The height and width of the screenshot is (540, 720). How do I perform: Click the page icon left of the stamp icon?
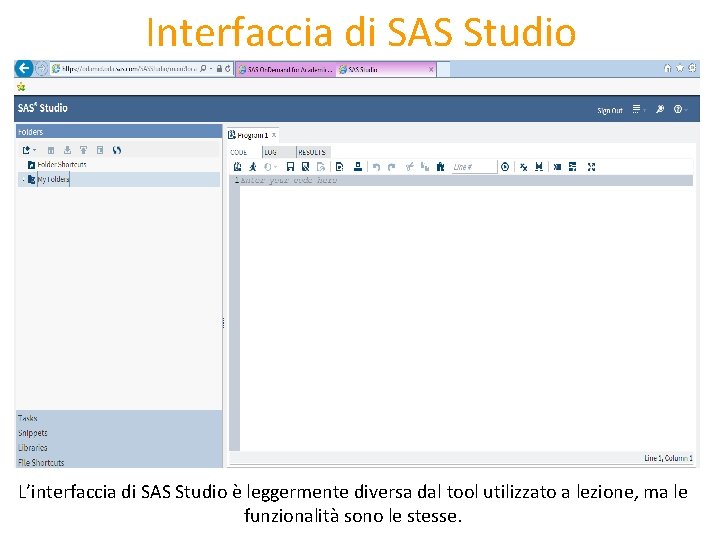click(339, 167)
